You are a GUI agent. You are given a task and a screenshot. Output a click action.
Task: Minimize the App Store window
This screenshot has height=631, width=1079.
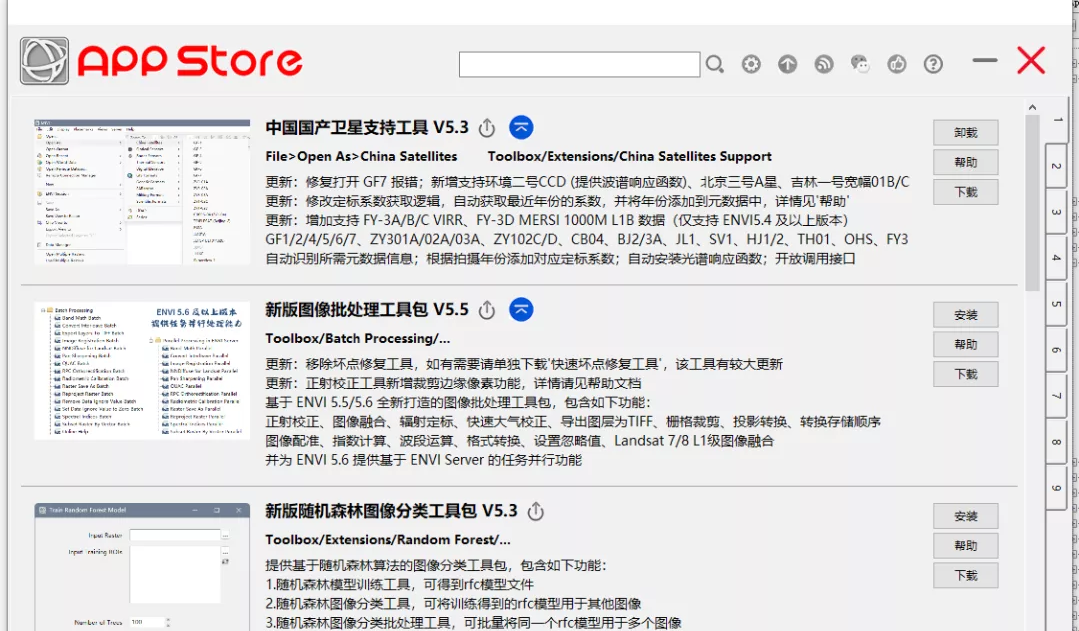point(985,61)
